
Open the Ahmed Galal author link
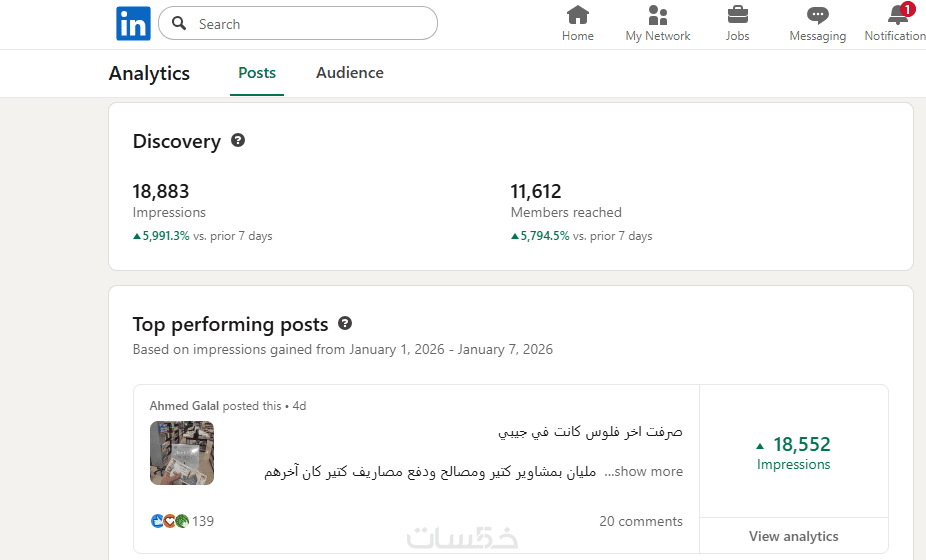pos(184,406)
